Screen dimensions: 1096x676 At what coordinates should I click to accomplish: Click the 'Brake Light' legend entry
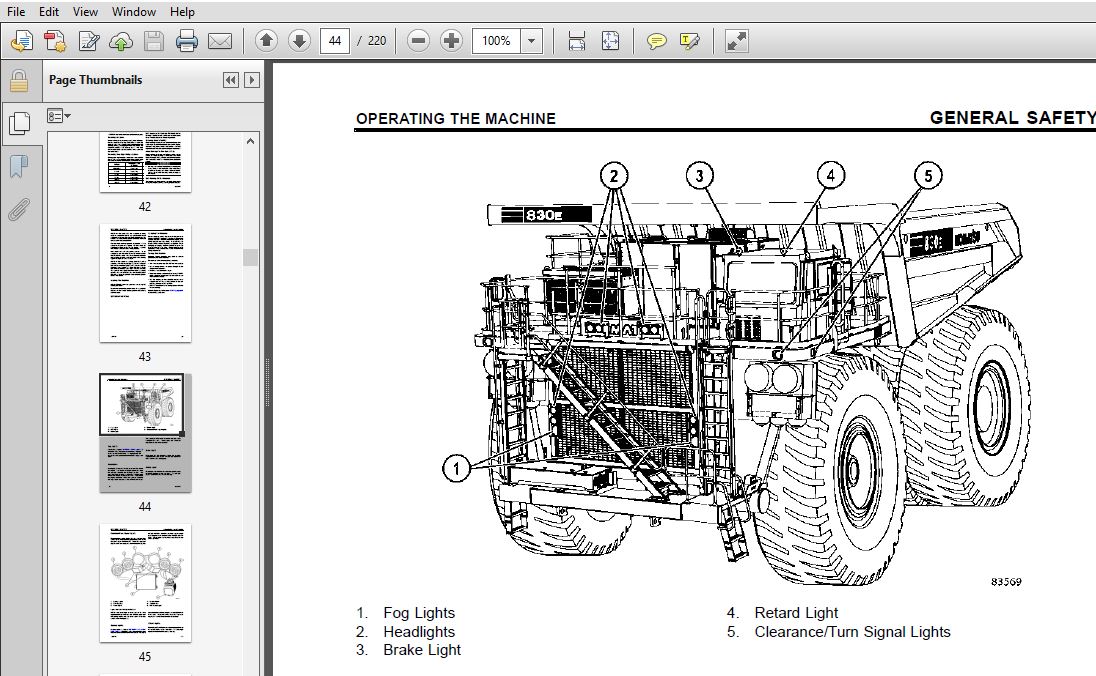pos(421,650)
